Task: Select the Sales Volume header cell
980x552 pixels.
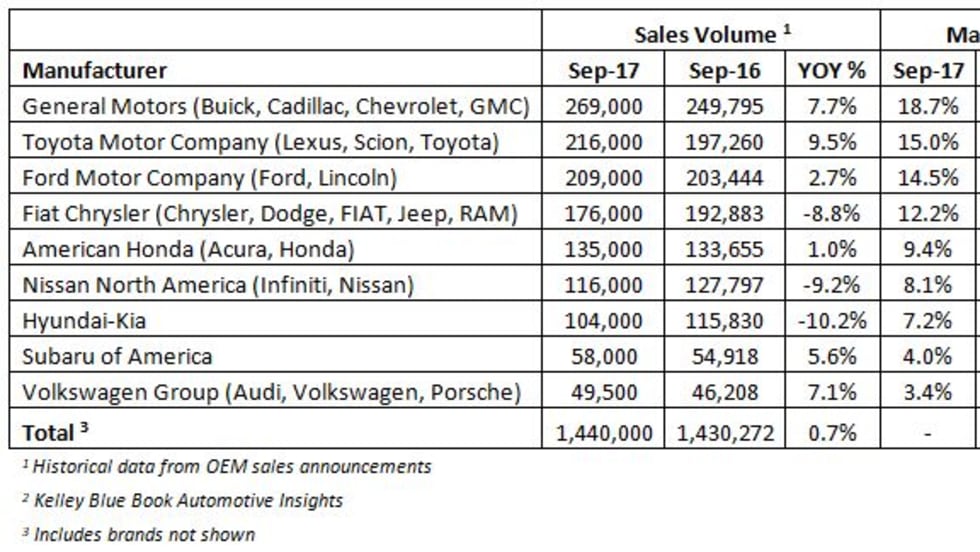Action: [x=712, y=35]
